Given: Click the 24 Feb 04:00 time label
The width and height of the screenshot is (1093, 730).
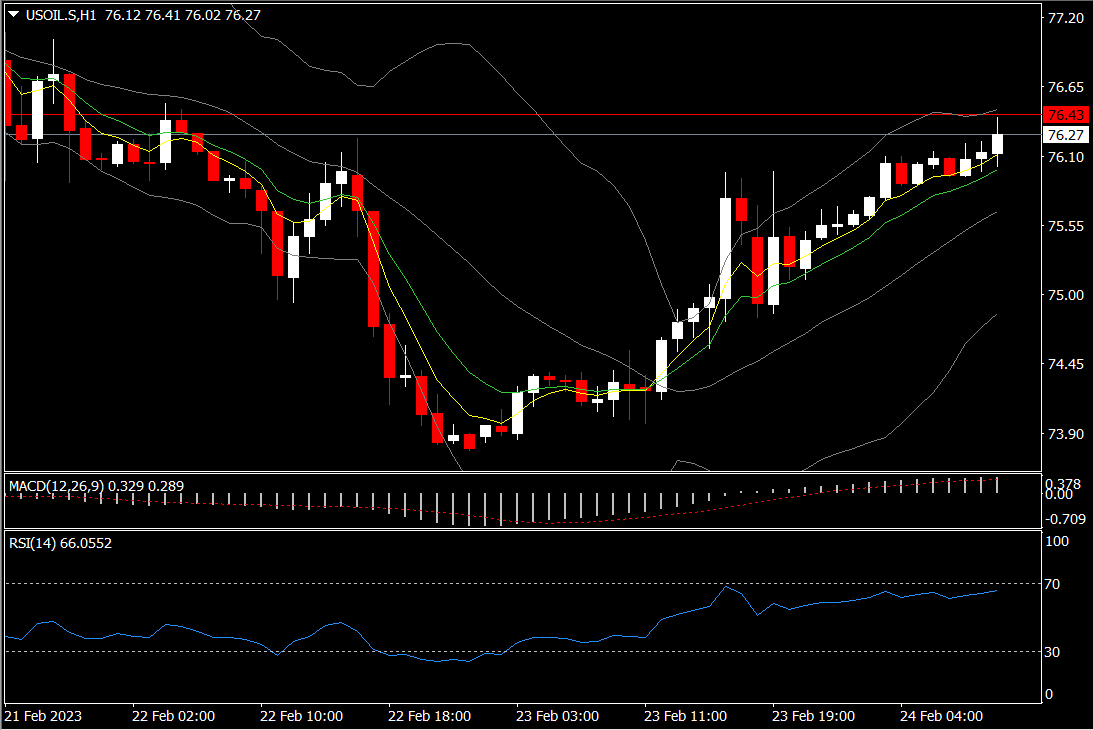Looking at the screenshot, I should tap(941, 717).
